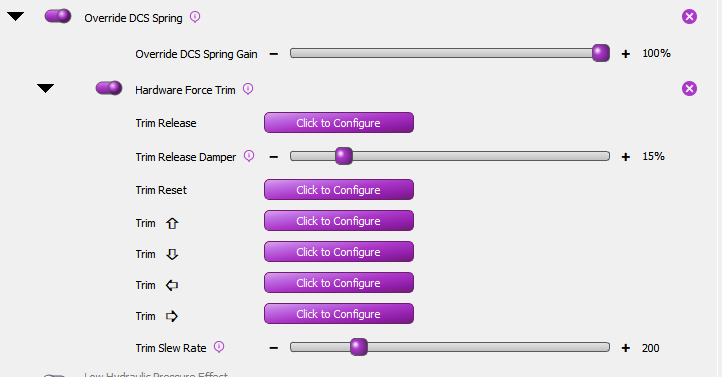722x377 pixels.
Task: Configure the Trim up arrow binding
Action: click(339, 221)
